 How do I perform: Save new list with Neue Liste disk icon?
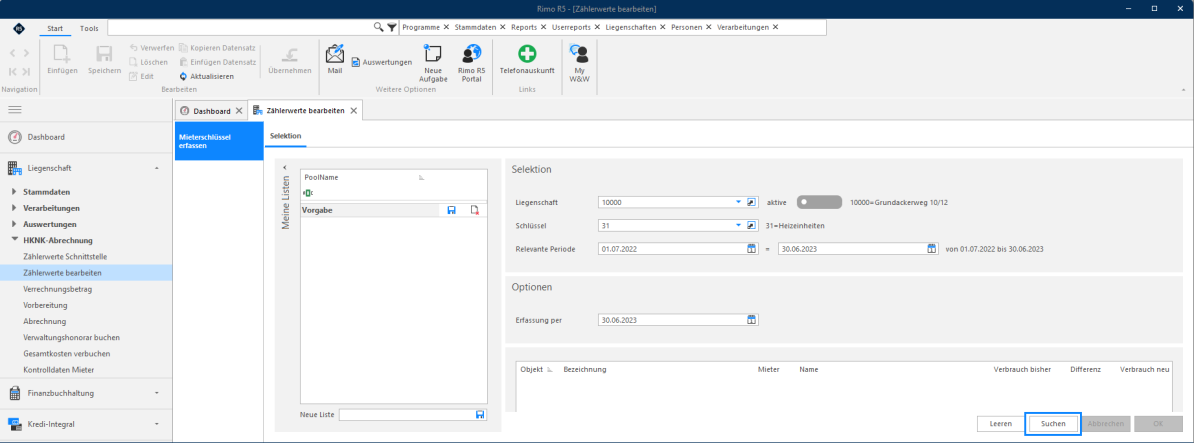pyautogui.click(x=480, y=415)
